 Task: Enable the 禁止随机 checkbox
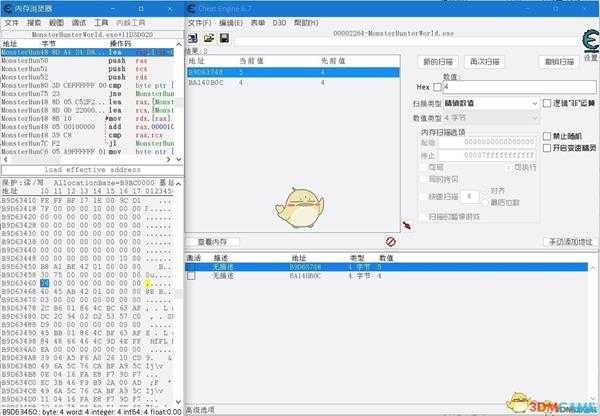pos(546,136)
